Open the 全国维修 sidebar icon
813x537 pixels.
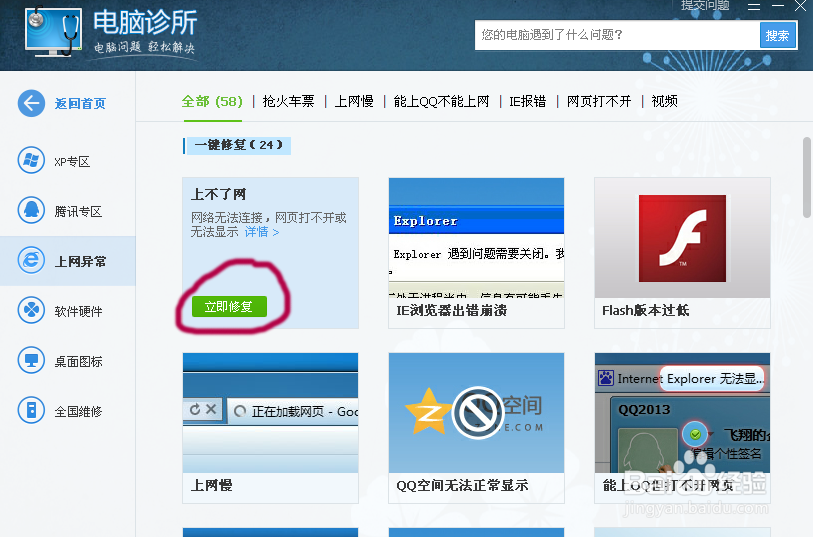(31, 410)
